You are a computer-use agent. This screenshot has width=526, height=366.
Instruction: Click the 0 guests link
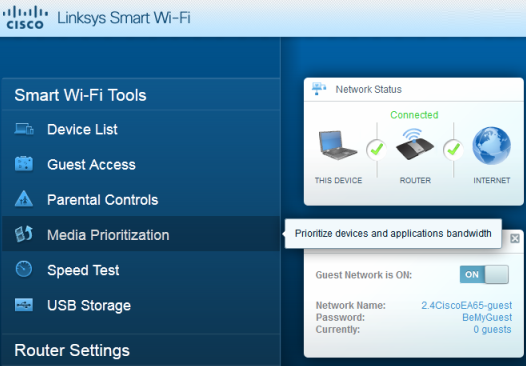click(x=492, y=329)
